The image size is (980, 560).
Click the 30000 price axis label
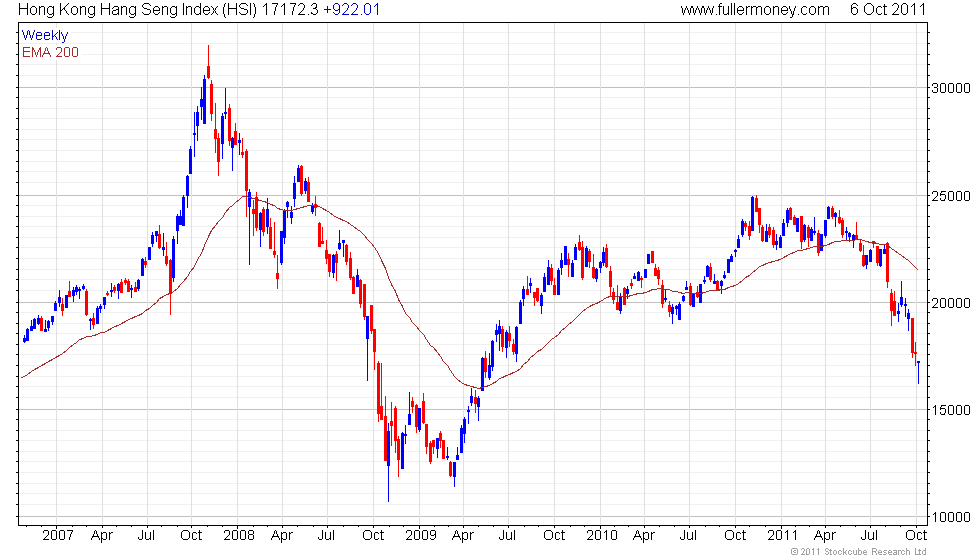951,88
